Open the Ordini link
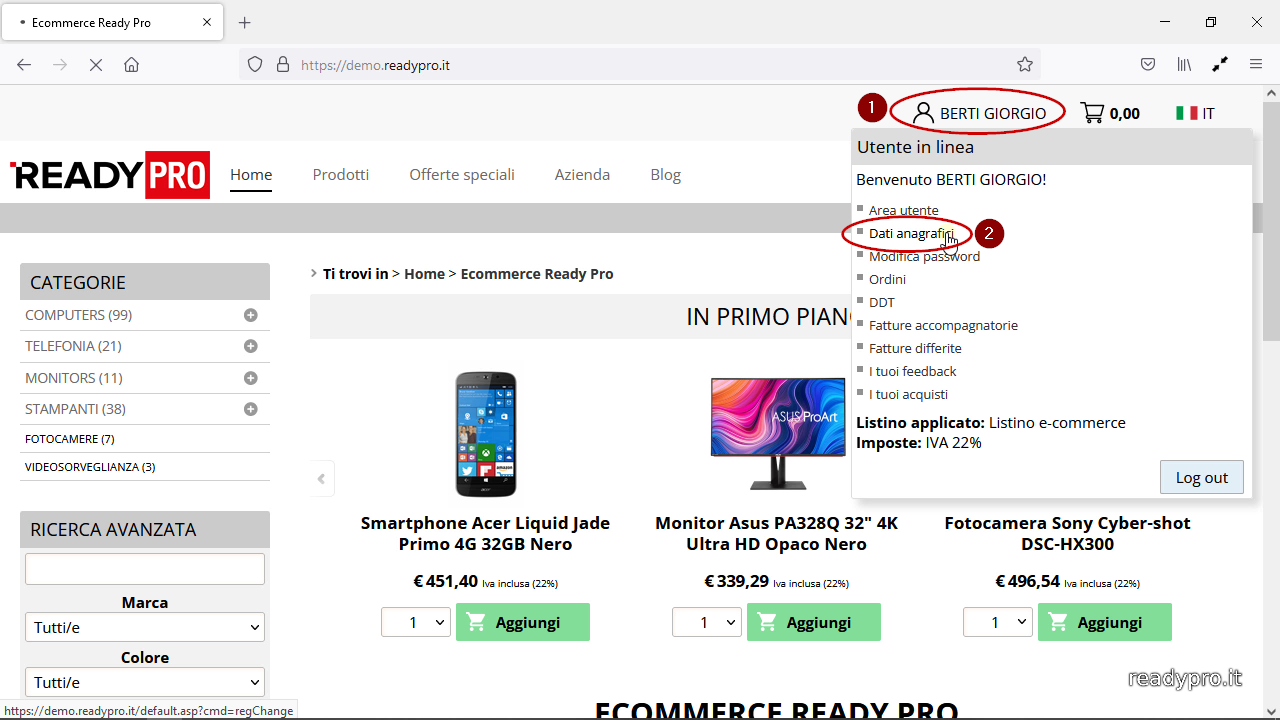This screenshot has width=1280, height=720. 887,279
